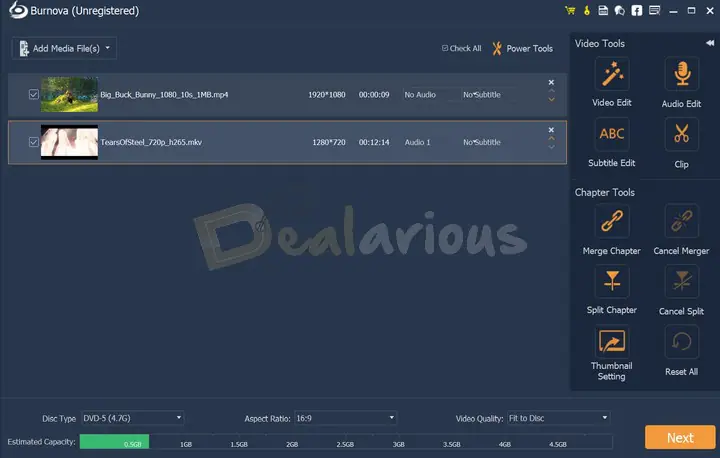Toggle the Check All checkbox
This screenshot has height=458, width=720.
(x=446, y=48)
